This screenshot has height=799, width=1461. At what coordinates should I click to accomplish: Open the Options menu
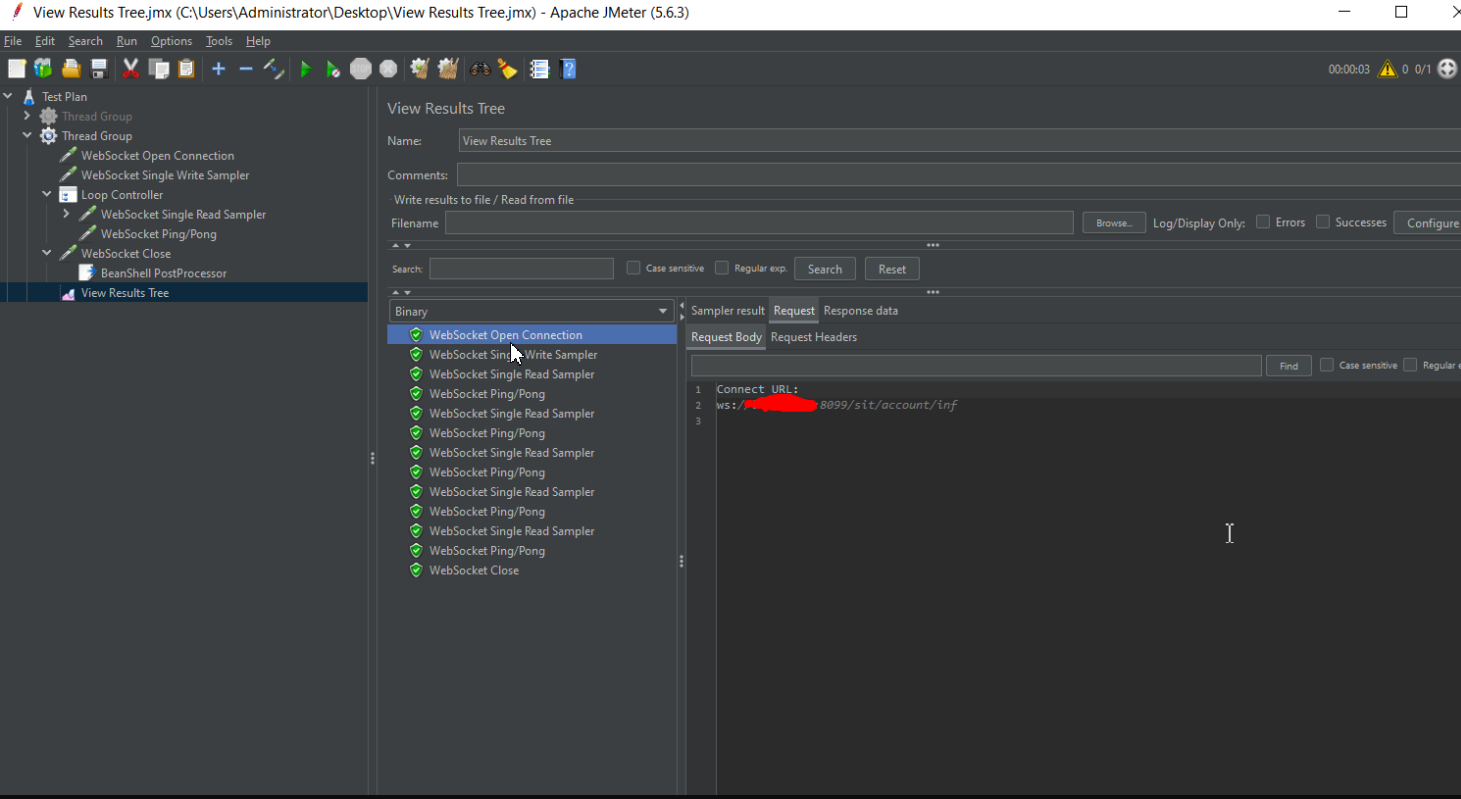coord(171,41)
